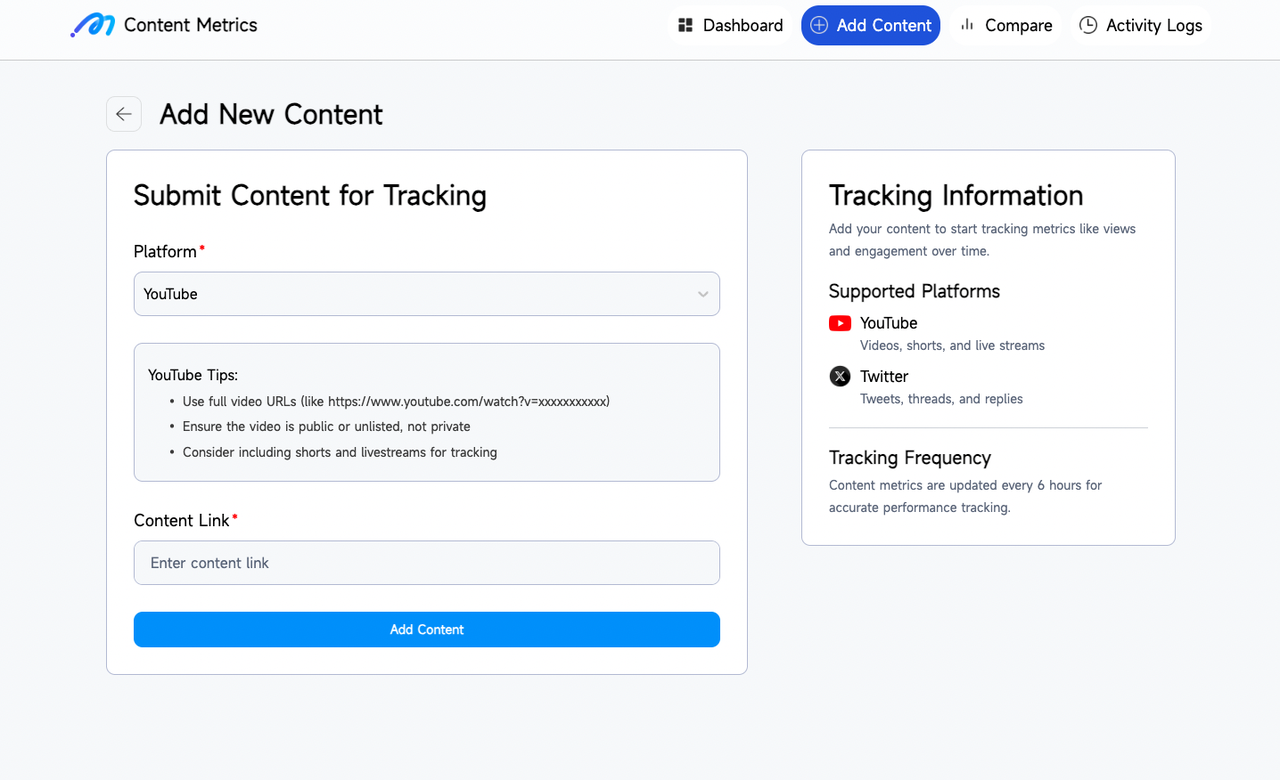1280x780 pixels.
Task: Focus the Enter content link field
Action: point(427,563)
